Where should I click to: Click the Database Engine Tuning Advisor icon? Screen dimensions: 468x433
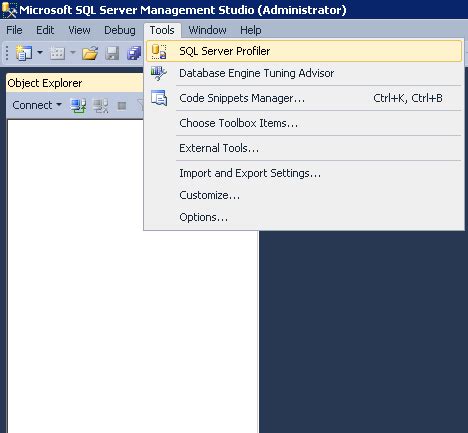tap(158, 73)
